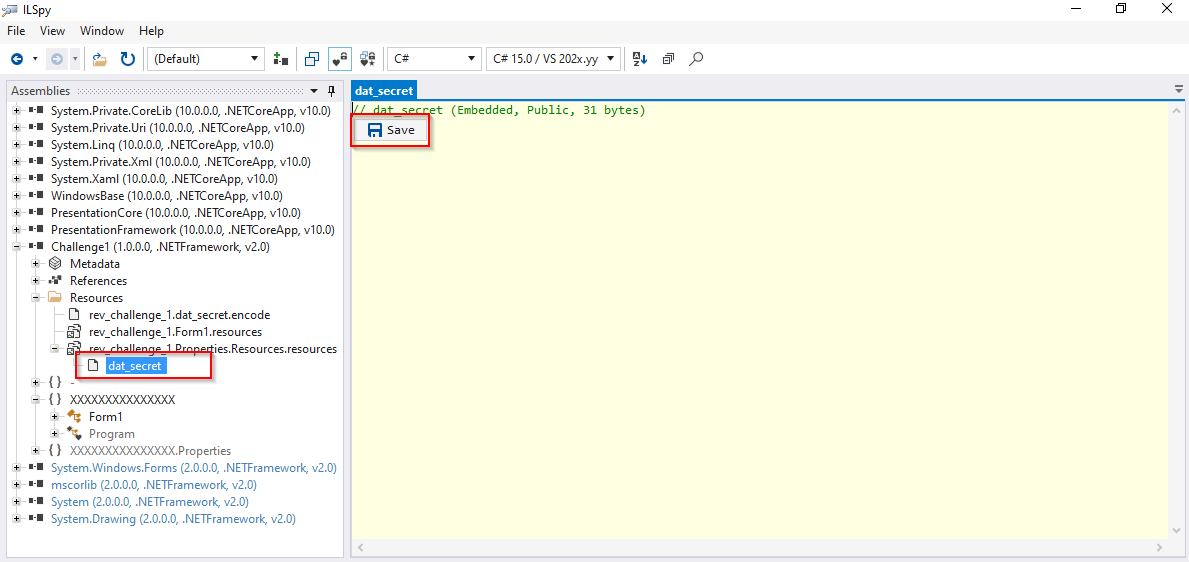Select the References tree item
Viewport: 1189px width, 562px height.
tap(99, 281)
